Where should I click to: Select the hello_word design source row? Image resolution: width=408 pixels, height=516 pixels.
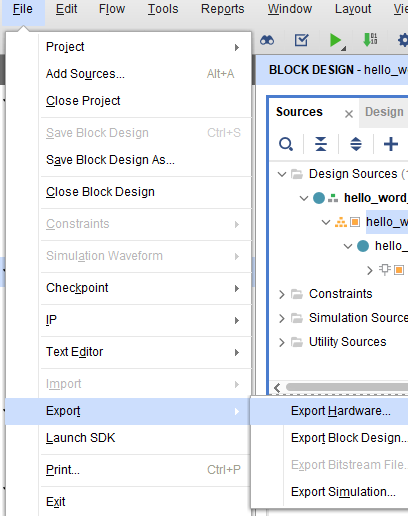(376, 198)
